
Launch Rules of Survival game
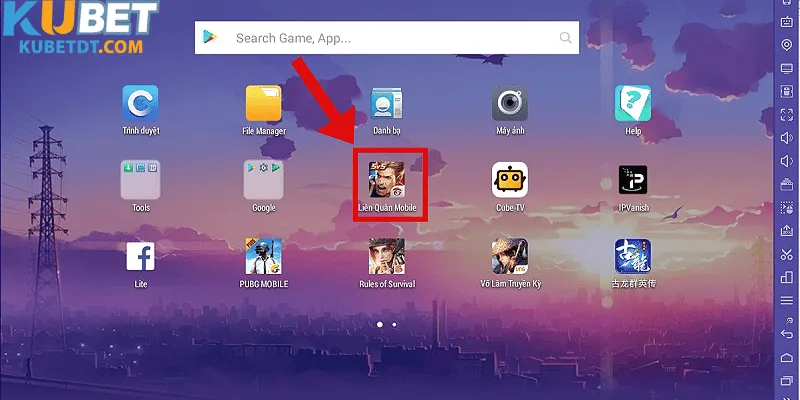[x=387, y=256]
